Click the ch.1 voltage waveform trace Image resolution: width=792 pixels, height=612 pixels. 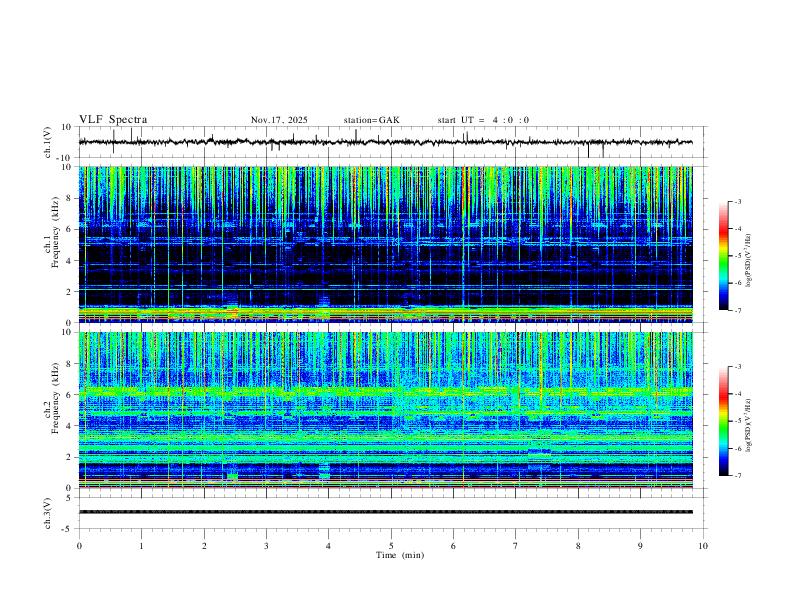point(385,142)
